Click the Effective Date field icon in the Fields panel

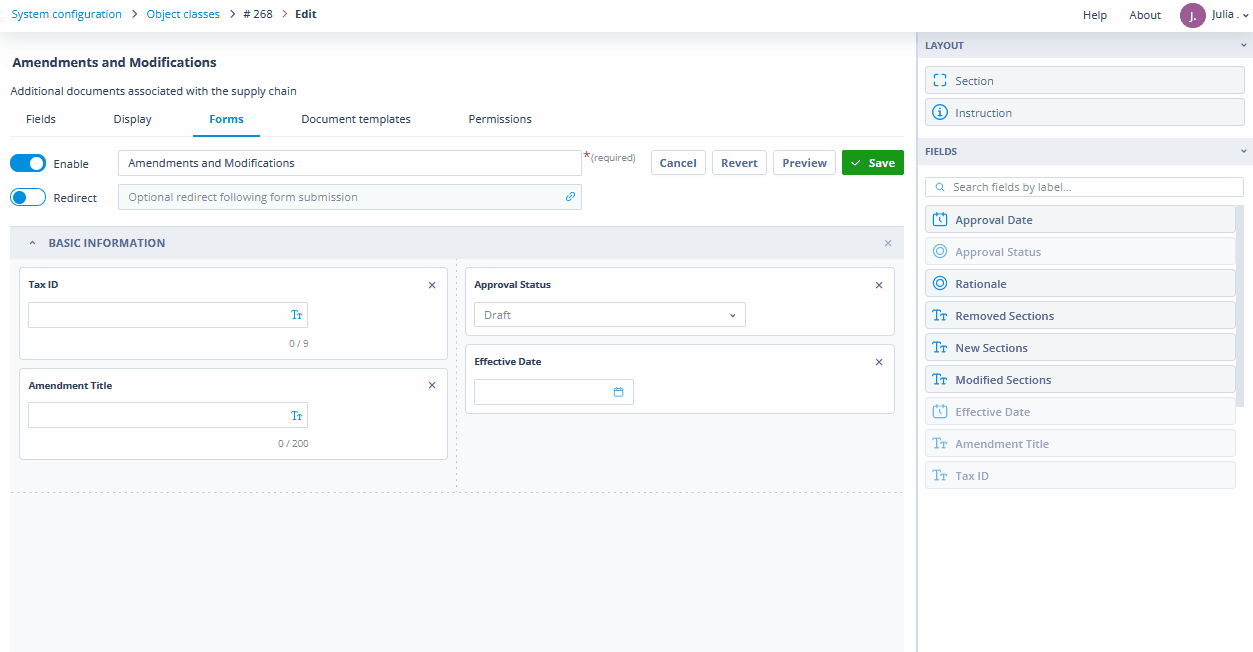coord(940,412)
